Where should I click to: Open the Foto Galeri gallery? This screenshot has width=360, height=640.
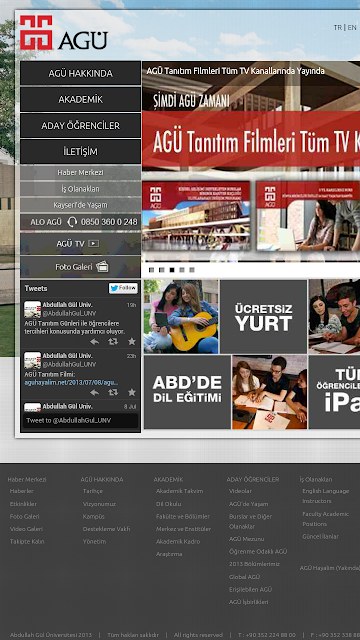(80, 267)
